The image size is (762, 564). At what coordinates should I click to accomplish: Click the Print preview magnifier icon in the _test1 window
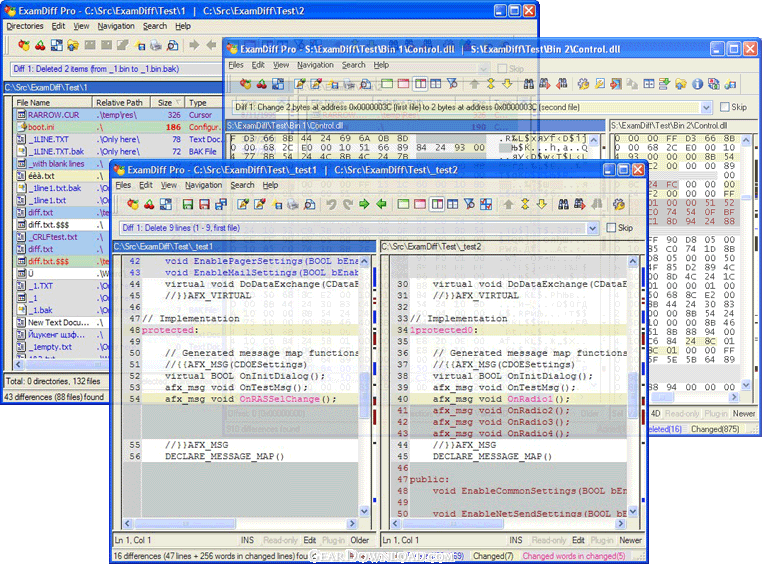pos(310,205)
